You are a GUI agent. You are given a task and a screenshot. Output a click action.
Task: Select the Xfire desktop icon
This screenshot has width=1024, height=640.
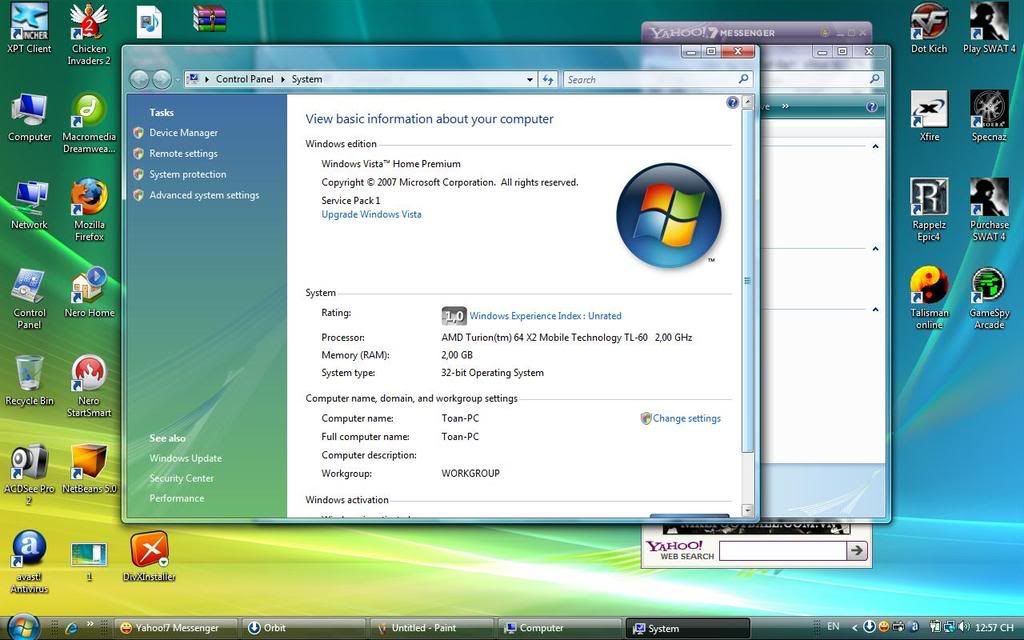tap(929, 116)
